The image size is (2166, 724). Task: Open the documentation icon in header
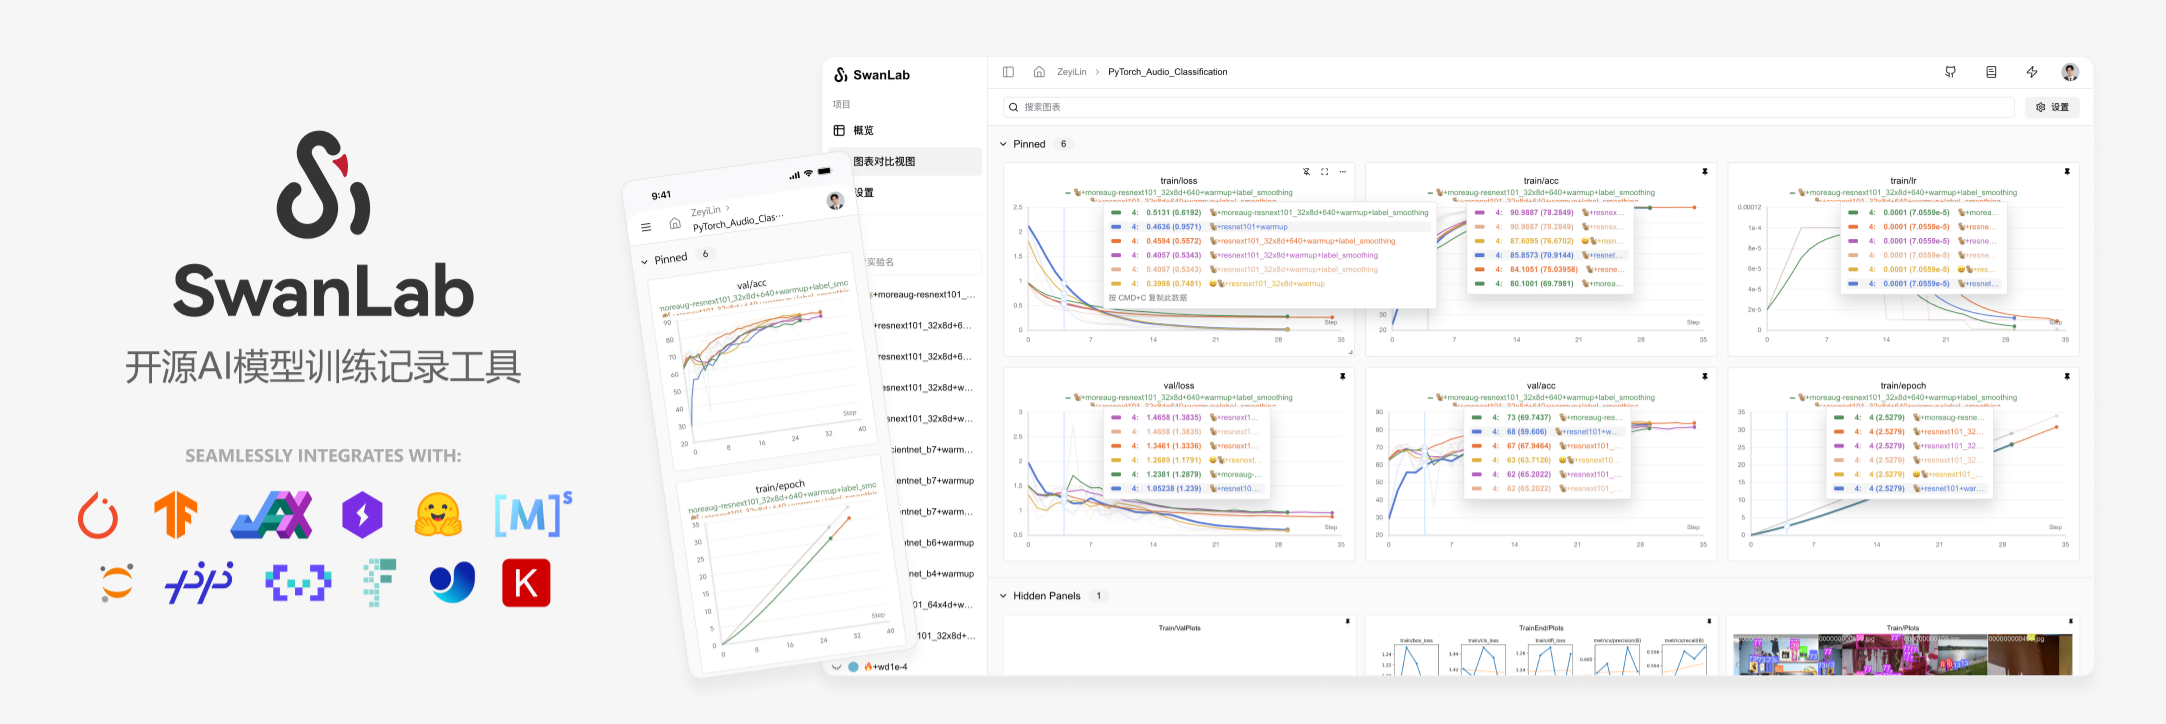[x=1991, y=72]
